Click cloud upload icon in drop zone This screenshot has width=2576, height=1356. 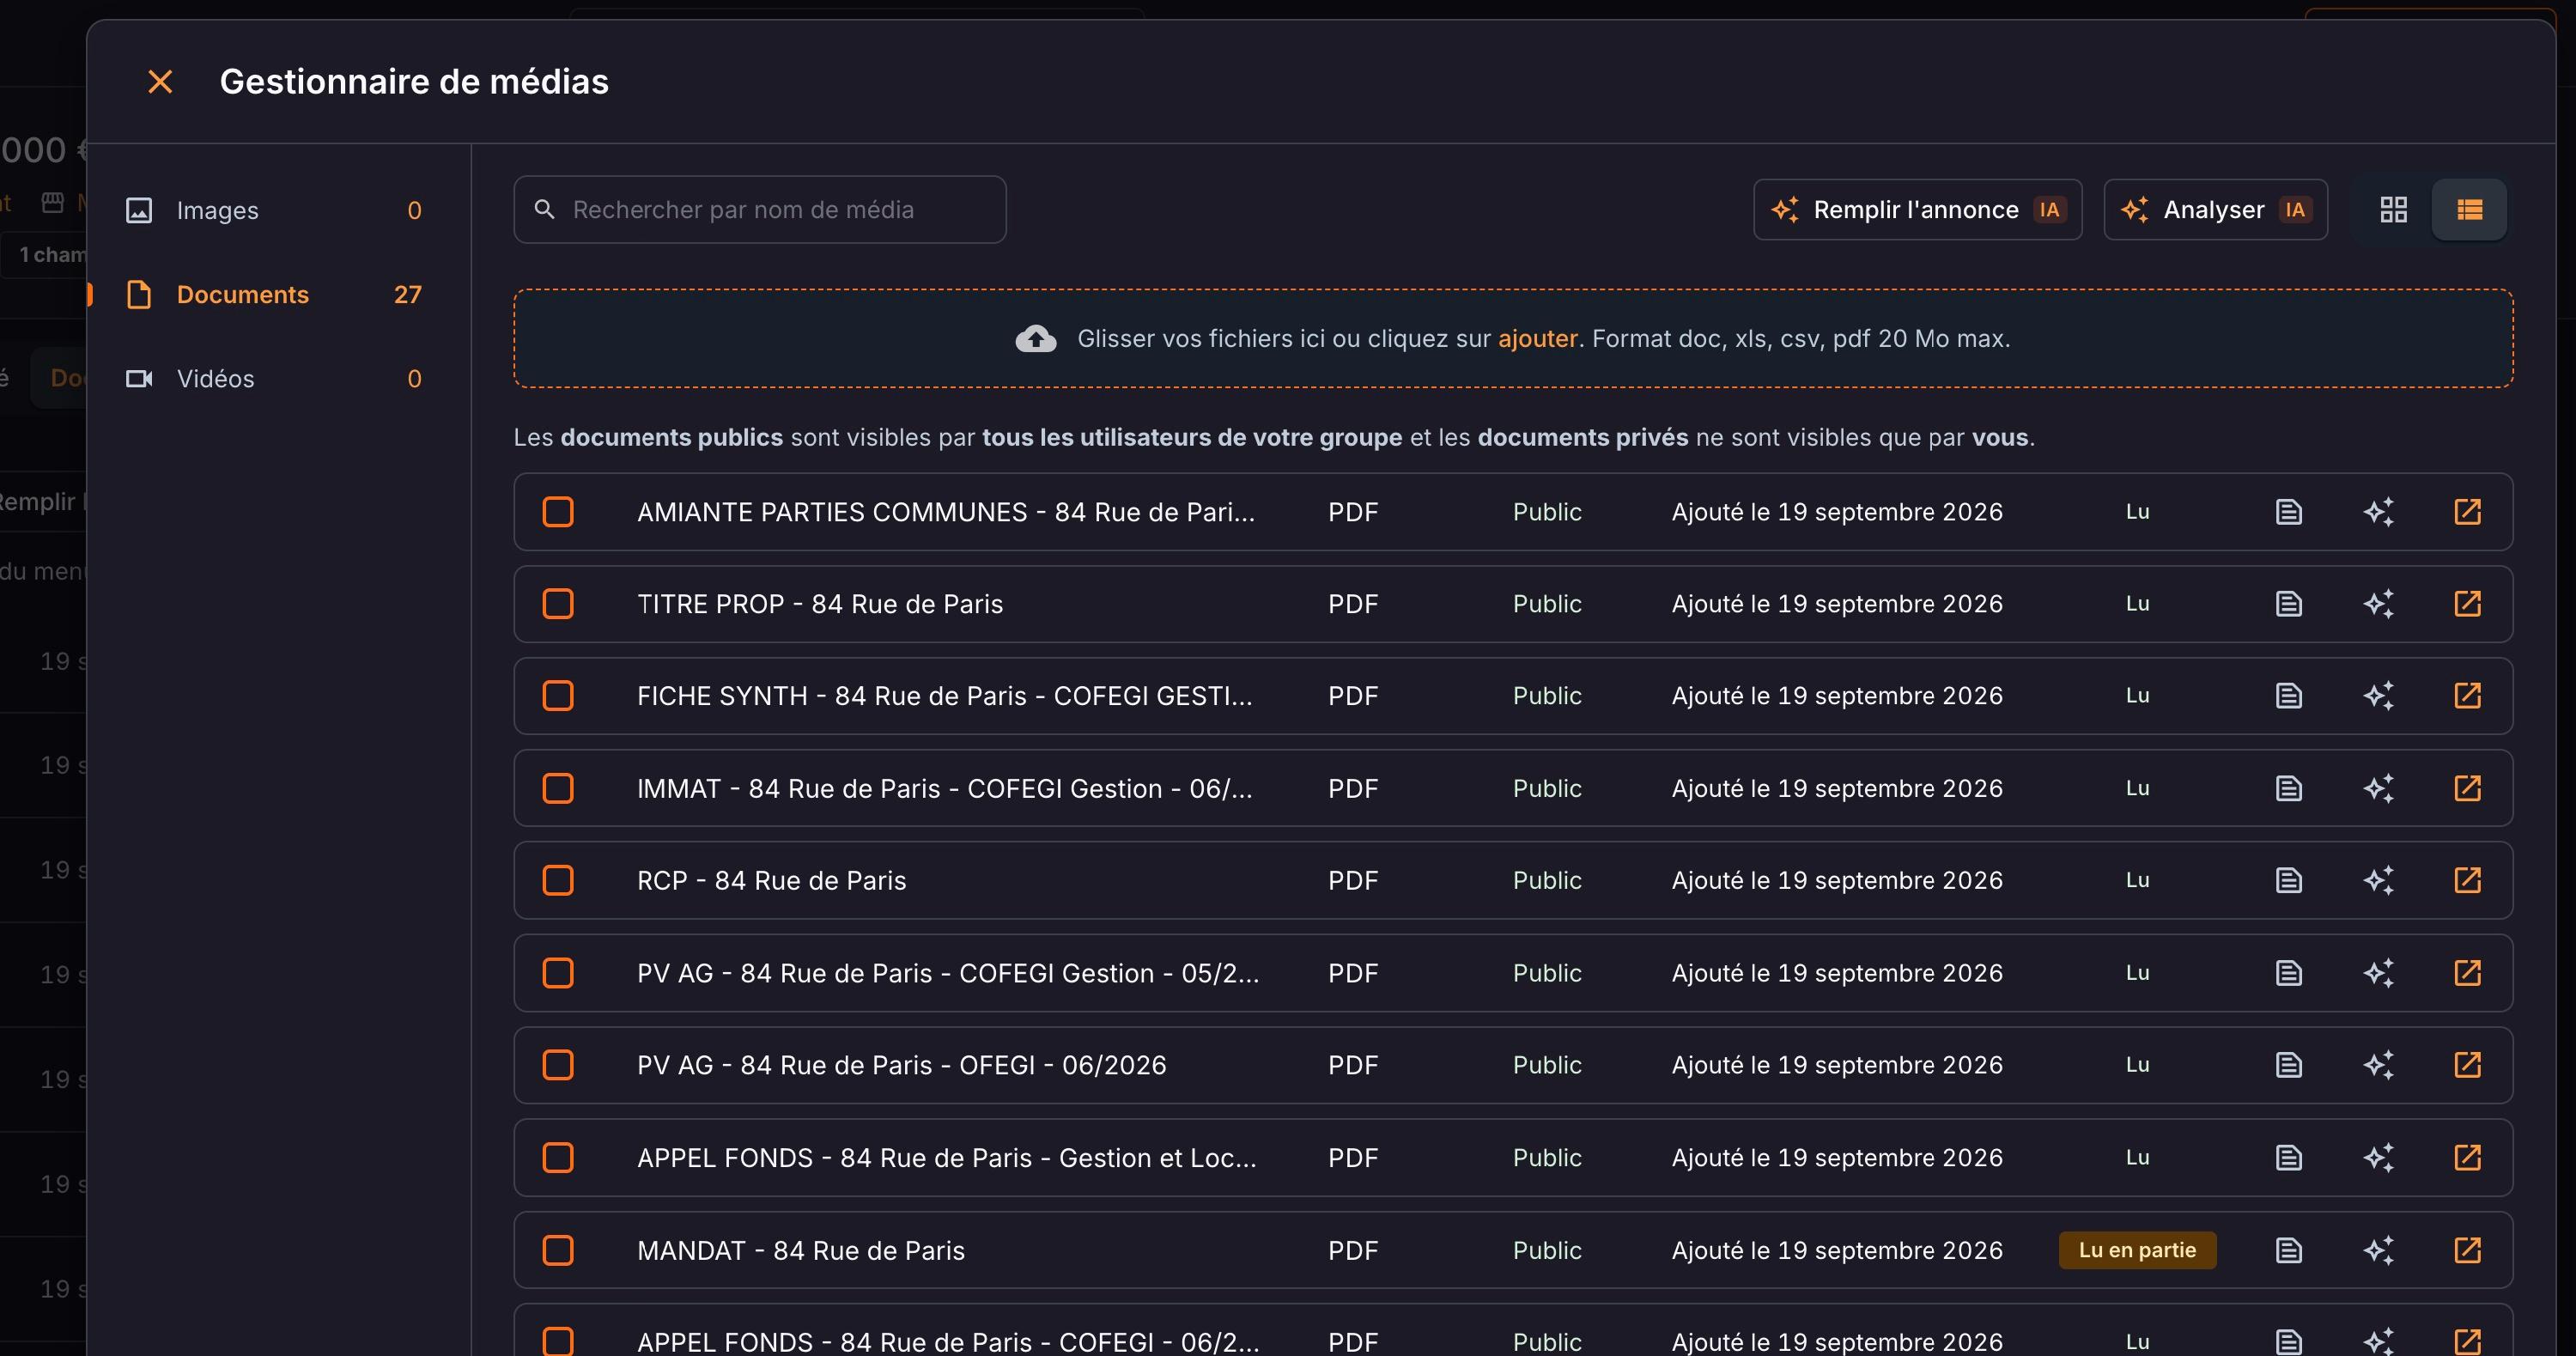[1036, 339]
